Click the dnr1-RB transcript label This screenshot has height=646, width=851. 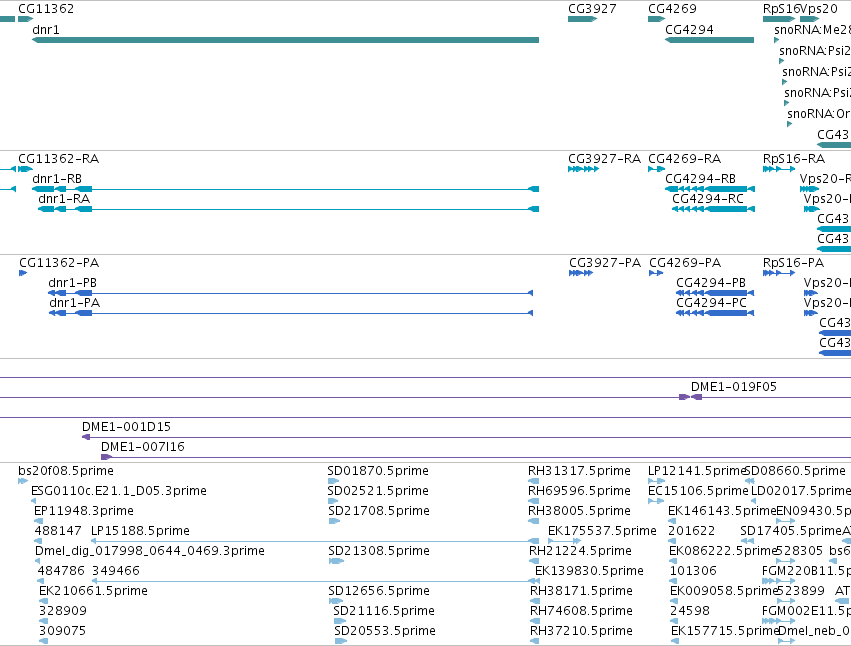point(57,179)
